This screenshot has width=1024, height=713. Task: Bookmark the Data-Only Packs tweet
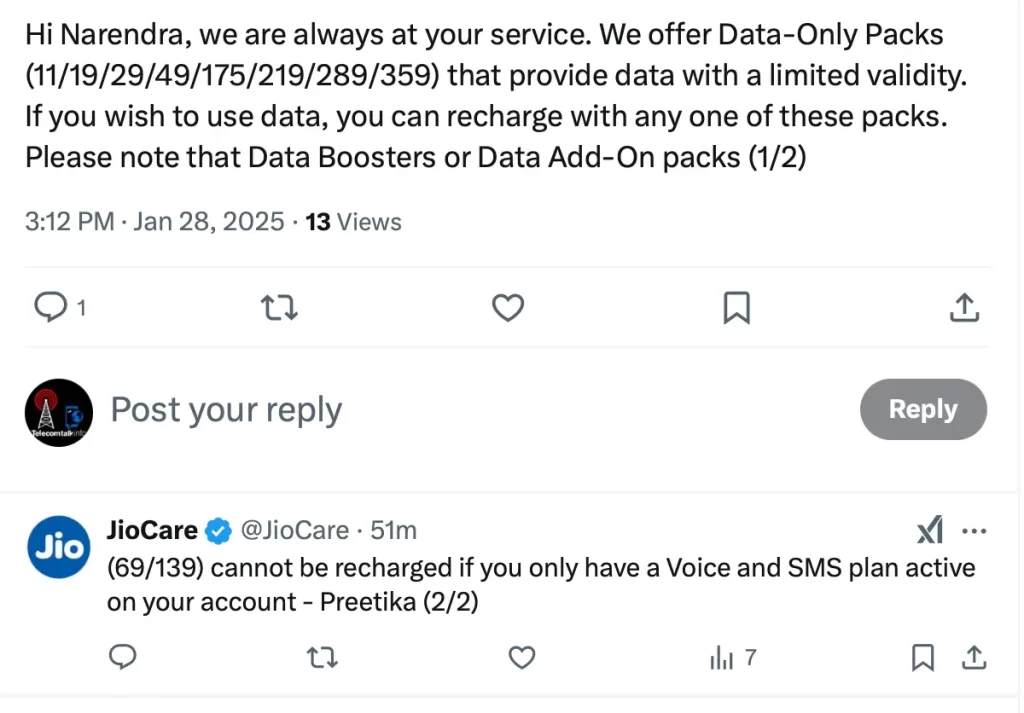(737, 308)
